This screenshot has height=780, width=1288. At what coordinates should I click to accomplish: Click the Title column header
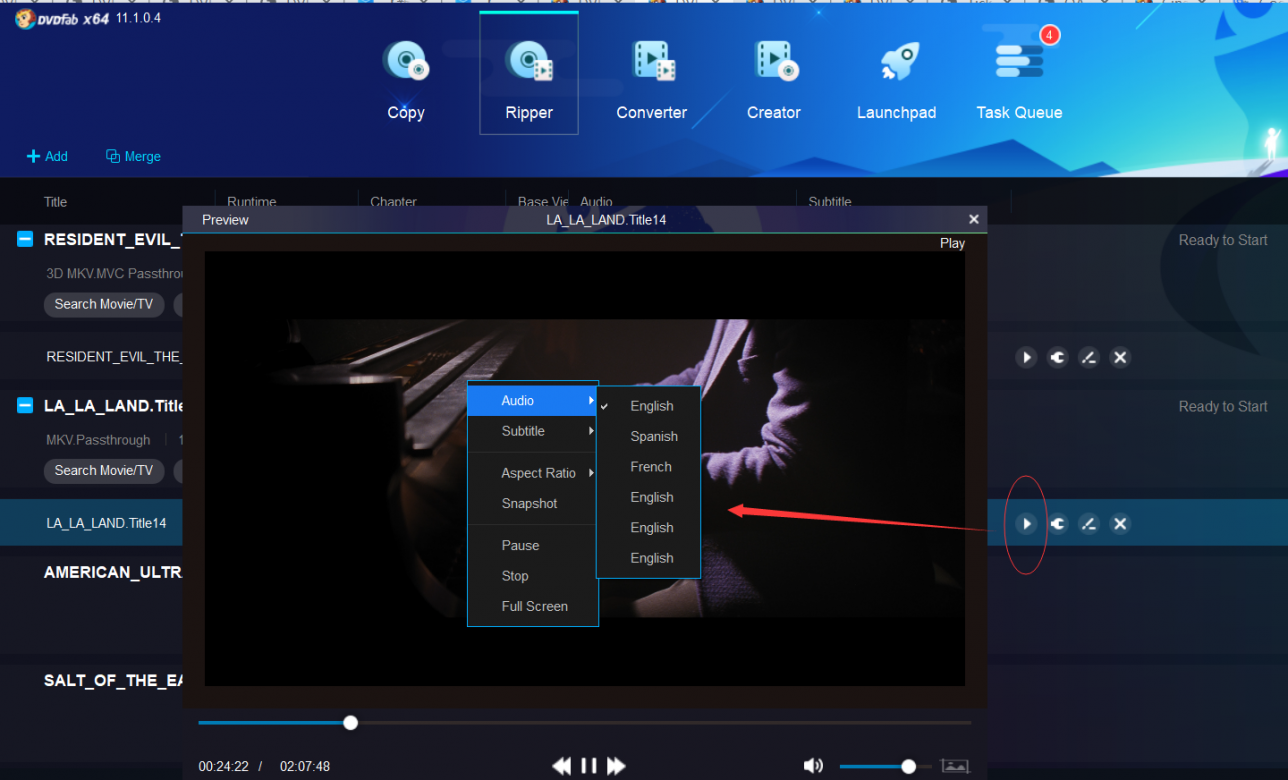point(55,202)
